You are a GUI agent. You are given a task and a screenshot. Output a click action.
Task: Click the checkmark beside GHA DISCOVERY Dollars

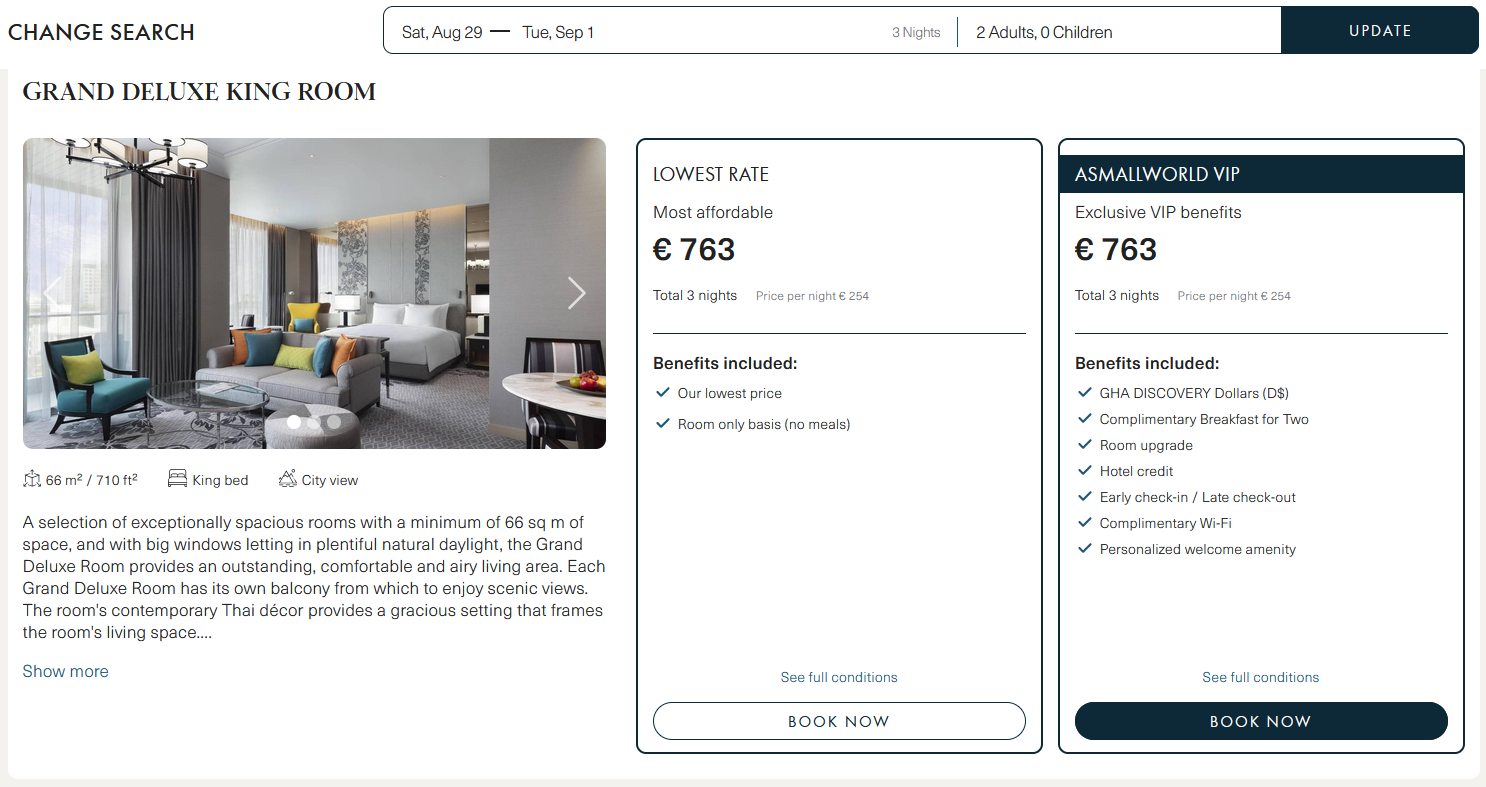coord(1085,392)
